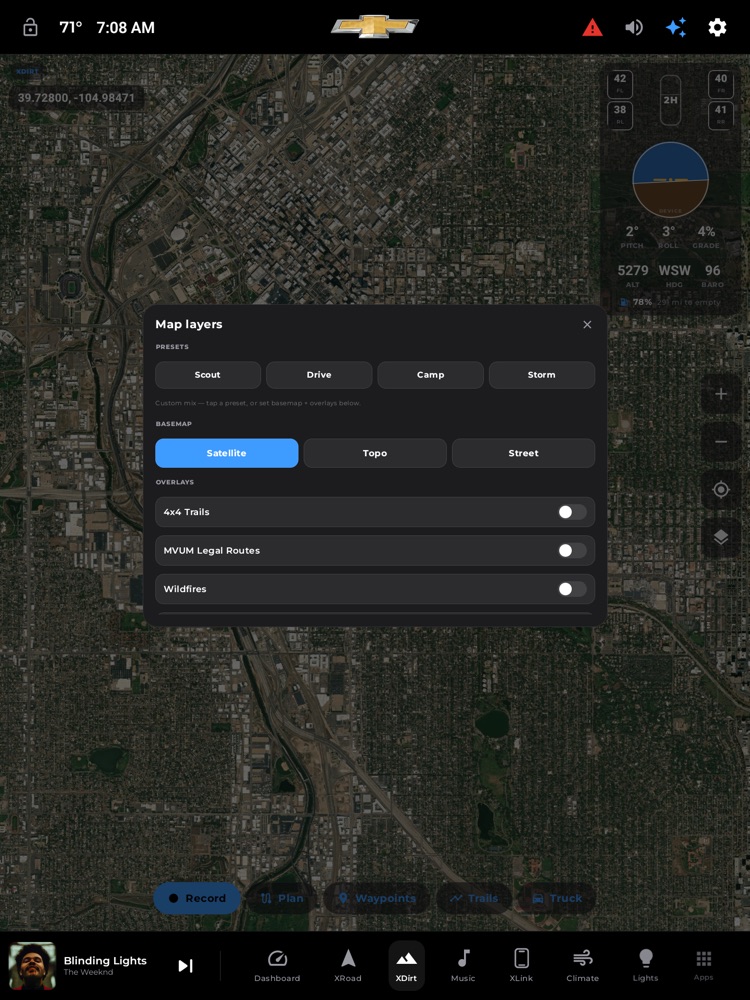Image resolution: width=750 pixels, height=1000 pixels.
Task: Zoom out on the map with minus
Action: coord(721,441)
